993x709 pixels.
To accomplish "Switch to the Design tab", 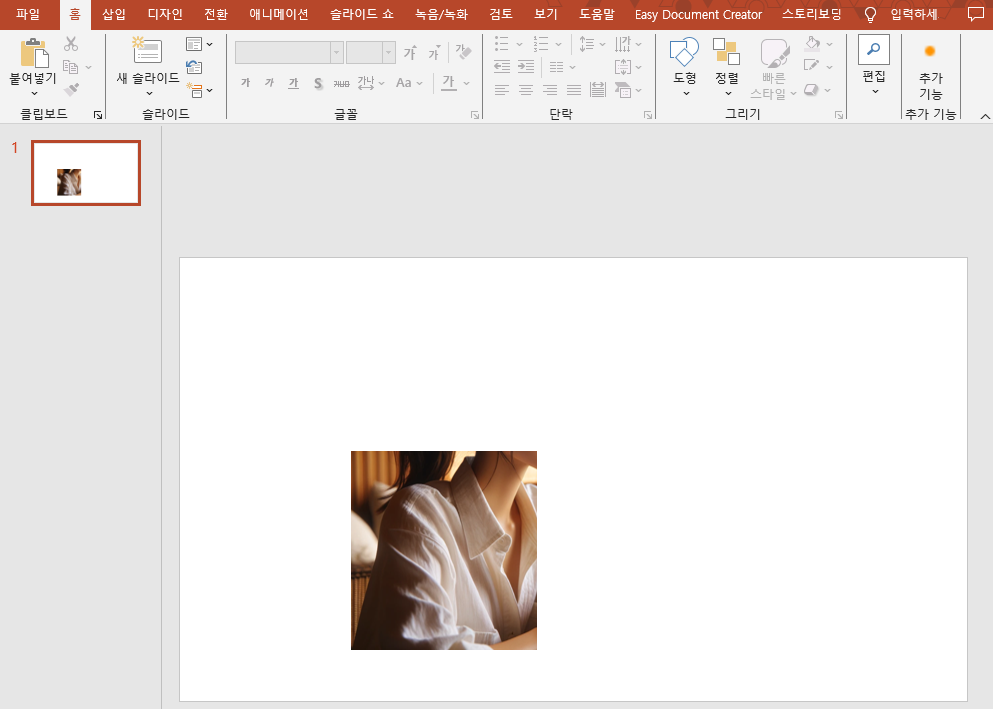I will [165, 14].
